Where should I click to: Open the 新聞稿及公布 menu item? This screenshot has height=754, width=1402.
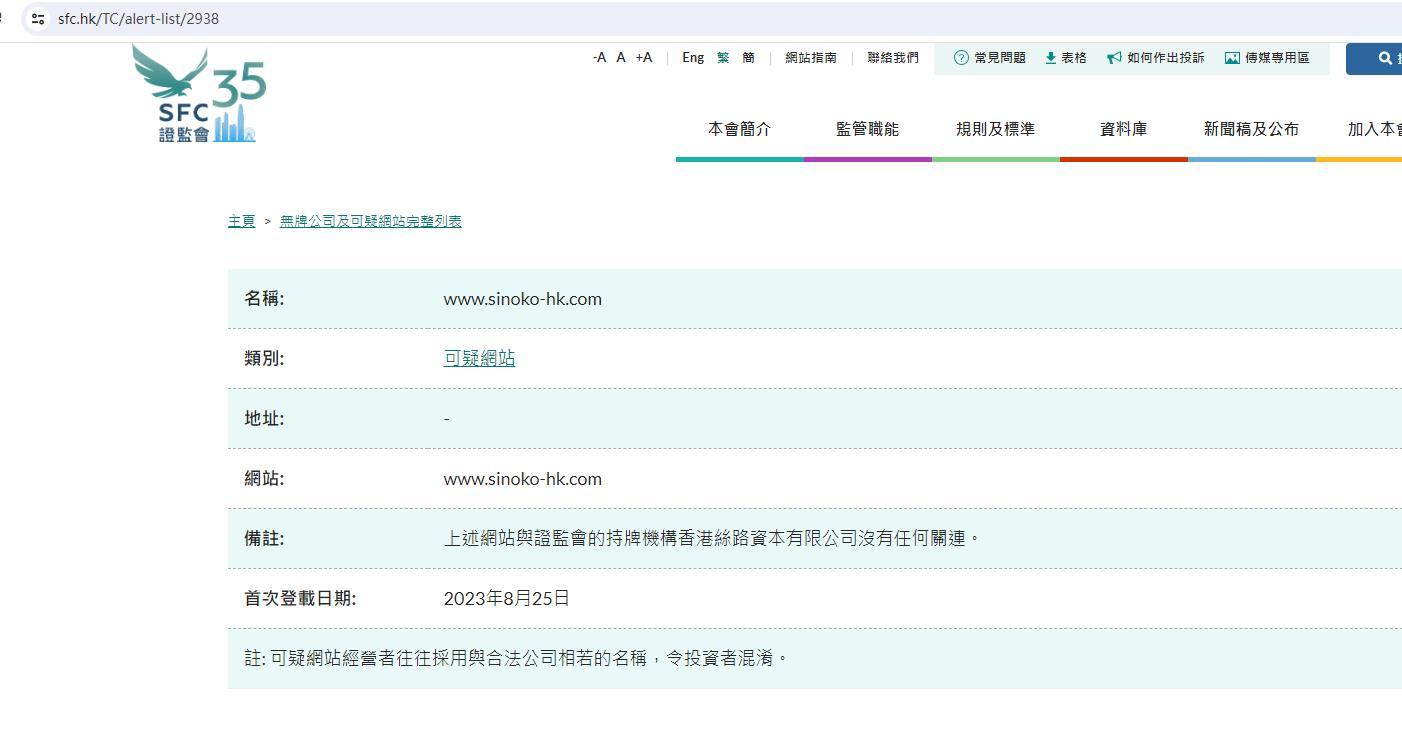[1251, 129]
